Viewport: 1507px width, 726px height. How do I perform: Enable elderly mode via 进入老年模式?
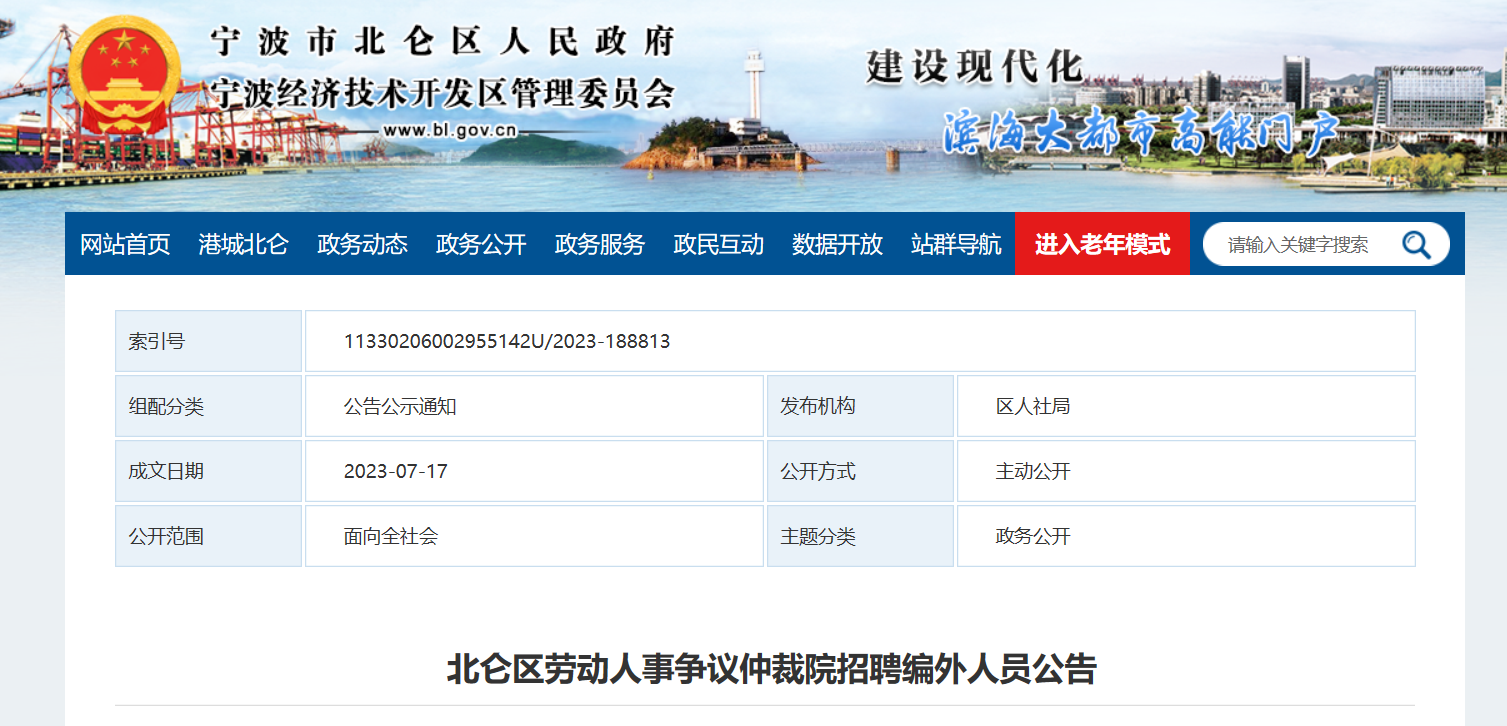coord(1102,244)
